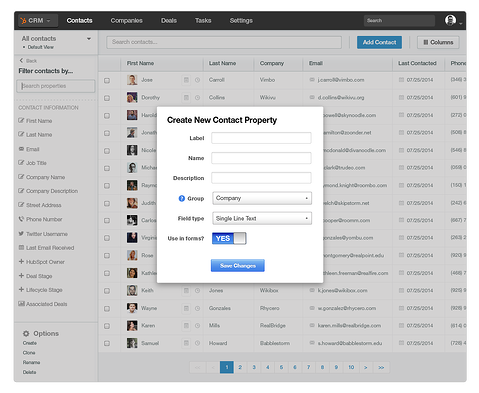Focus the Search properties field
The image size is (479, 393).
(56, 86)
